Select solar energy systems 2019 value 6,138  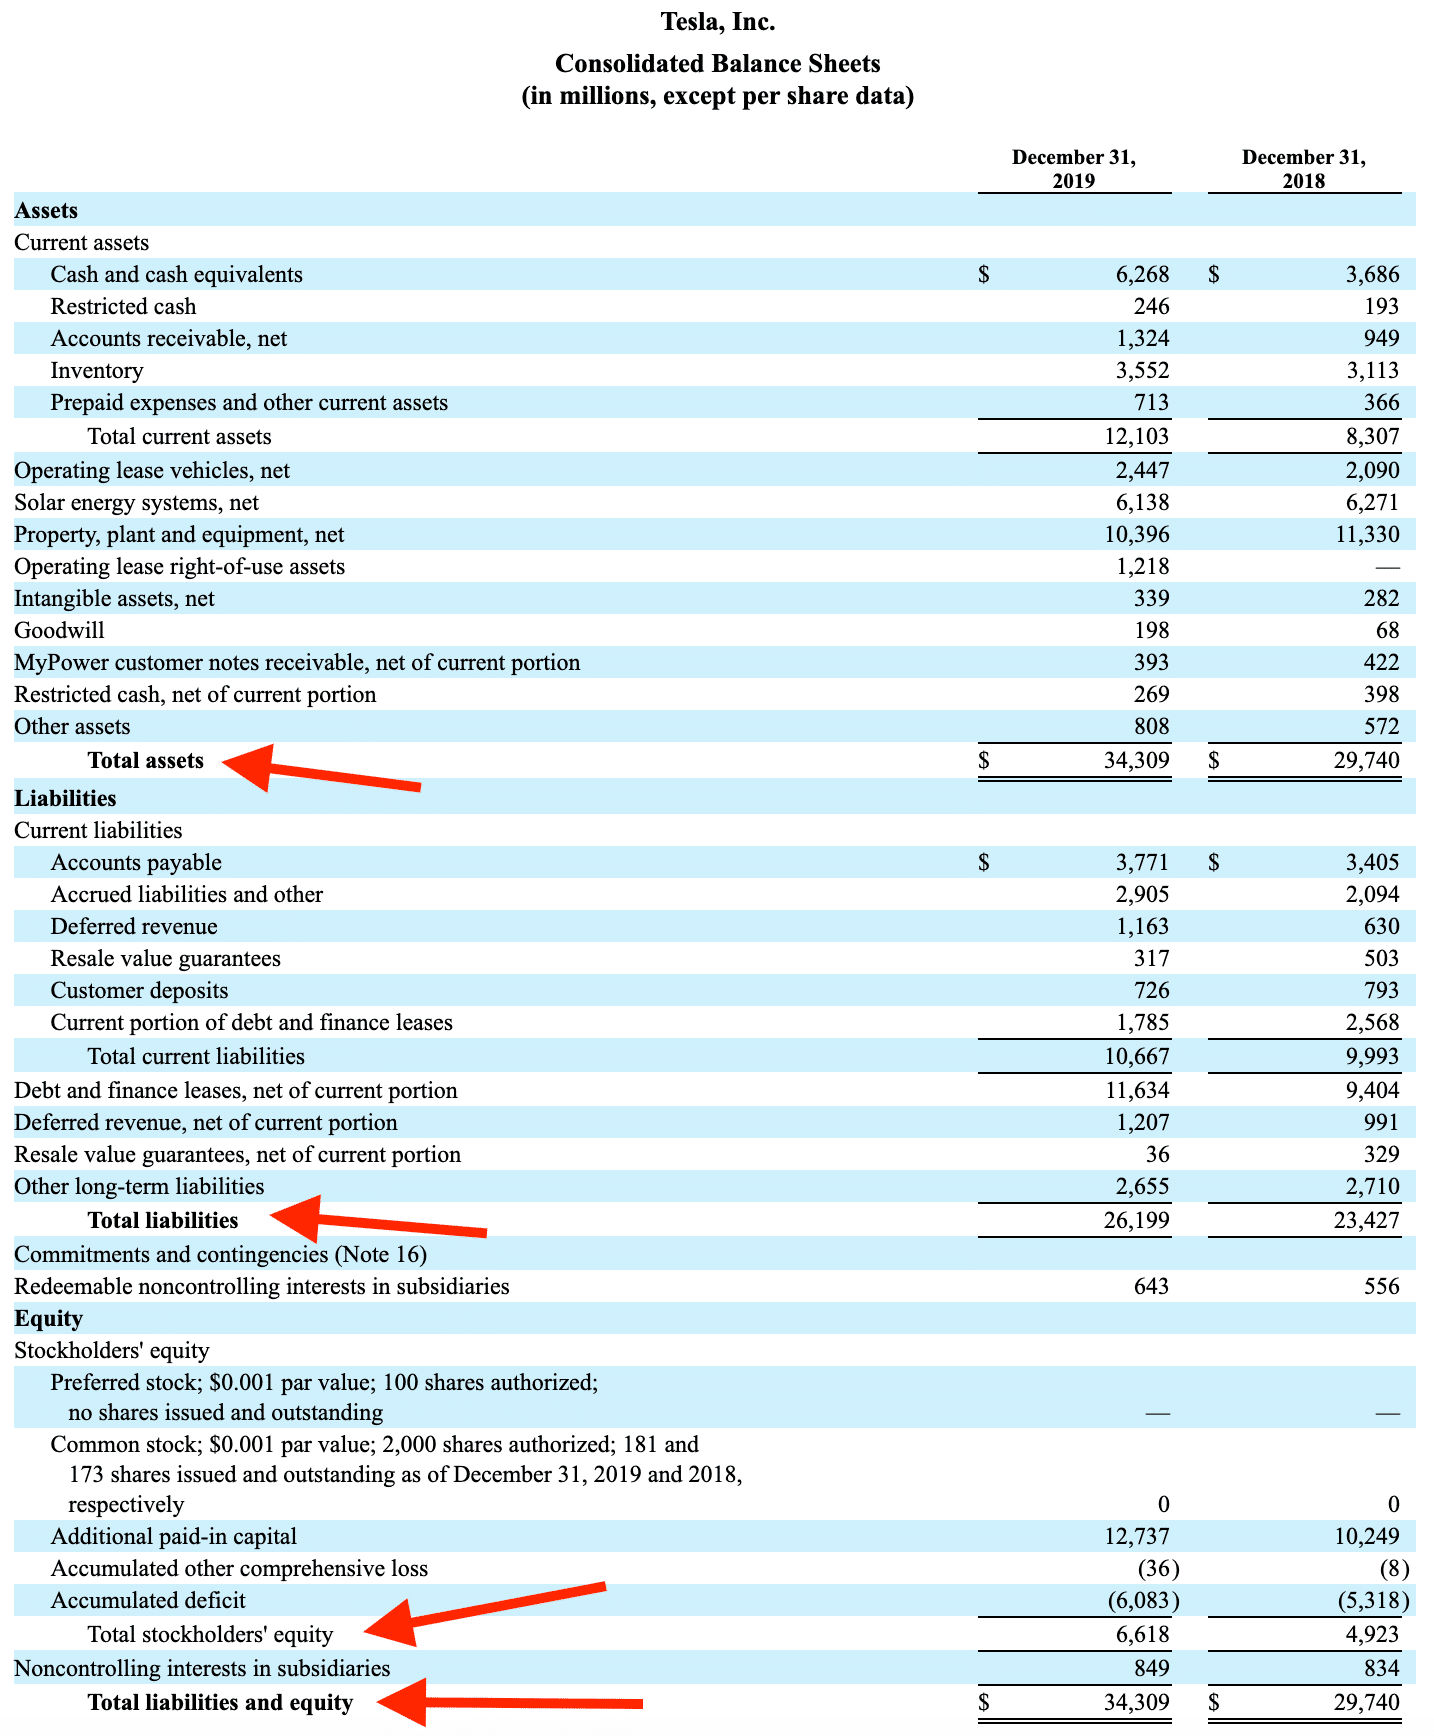pyautogui.click(x=1142, y=502)
